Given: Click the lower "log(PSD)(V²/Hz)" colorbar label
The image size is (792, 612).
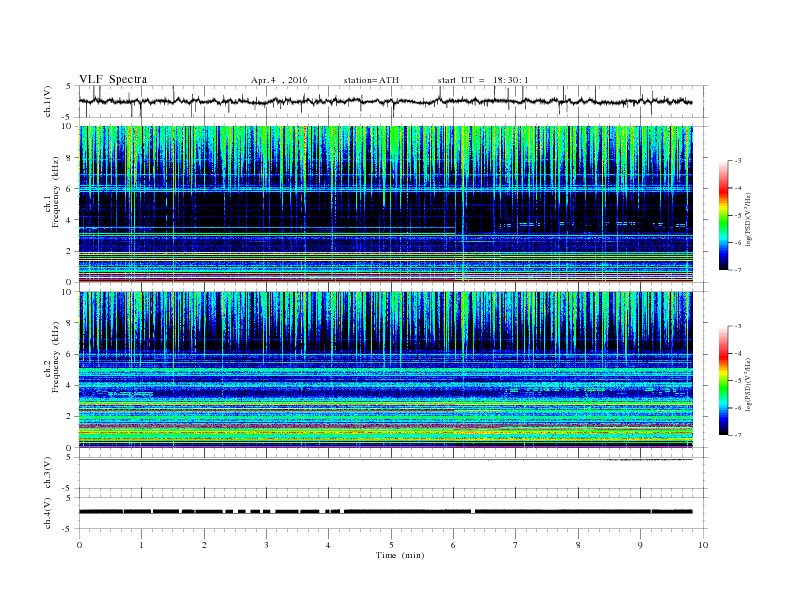Looking at the screenshot, I should [x=749, y=385].
